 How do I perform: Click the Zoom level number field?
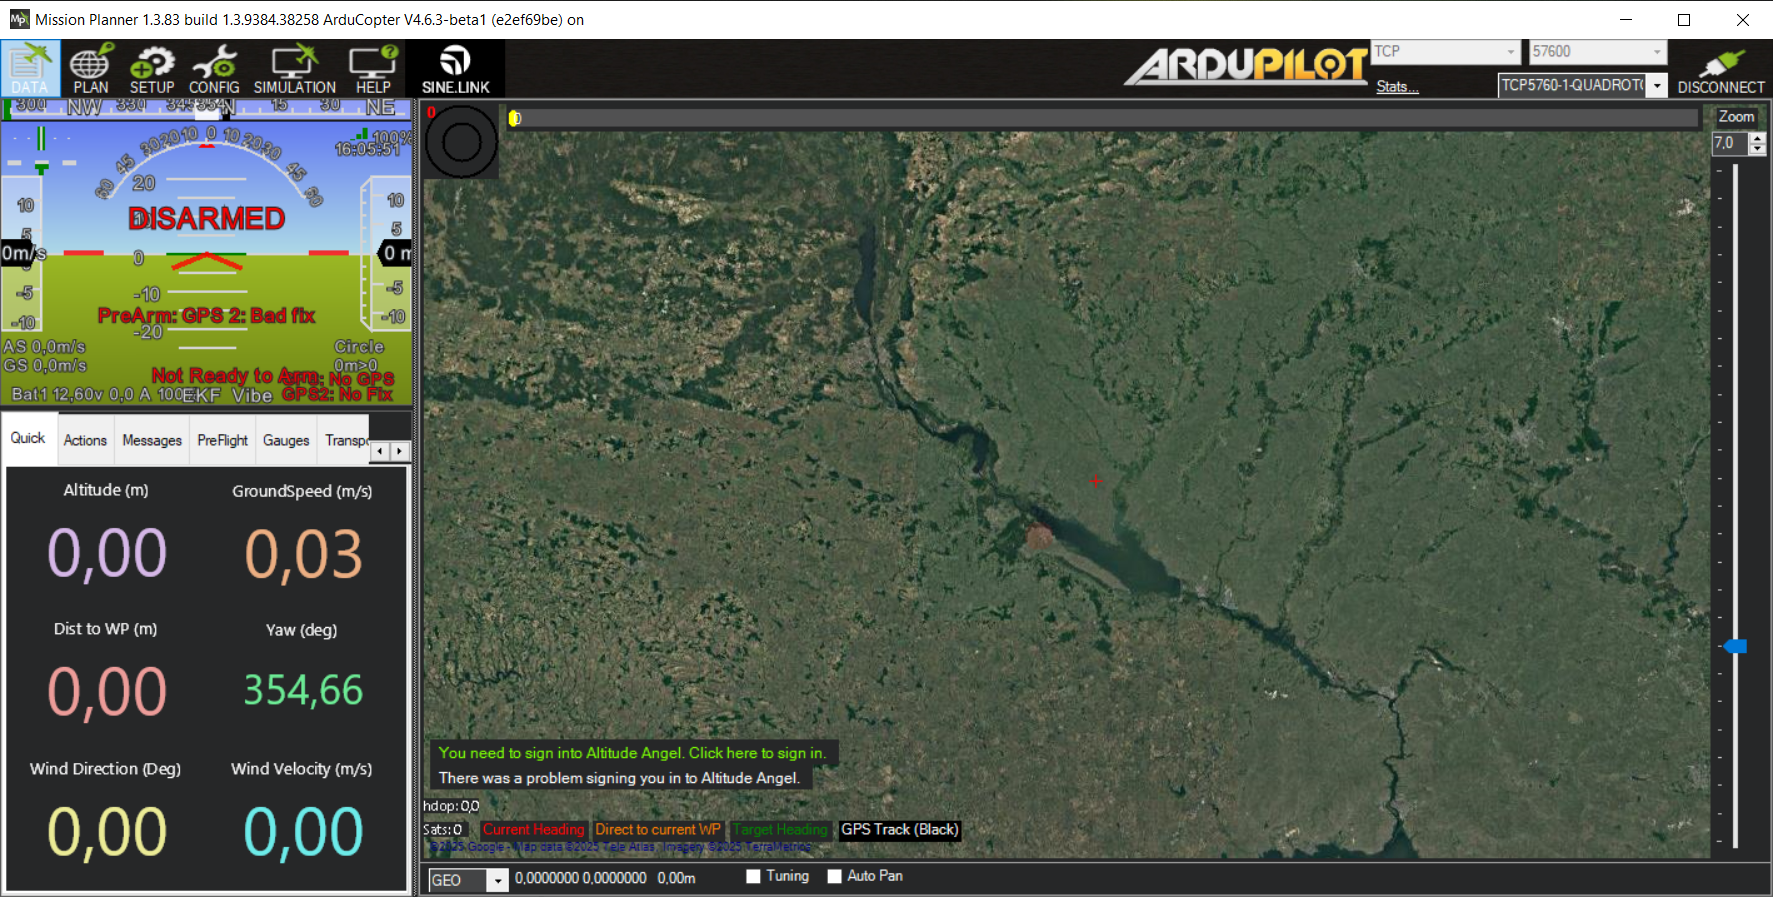click(1730, 143)
